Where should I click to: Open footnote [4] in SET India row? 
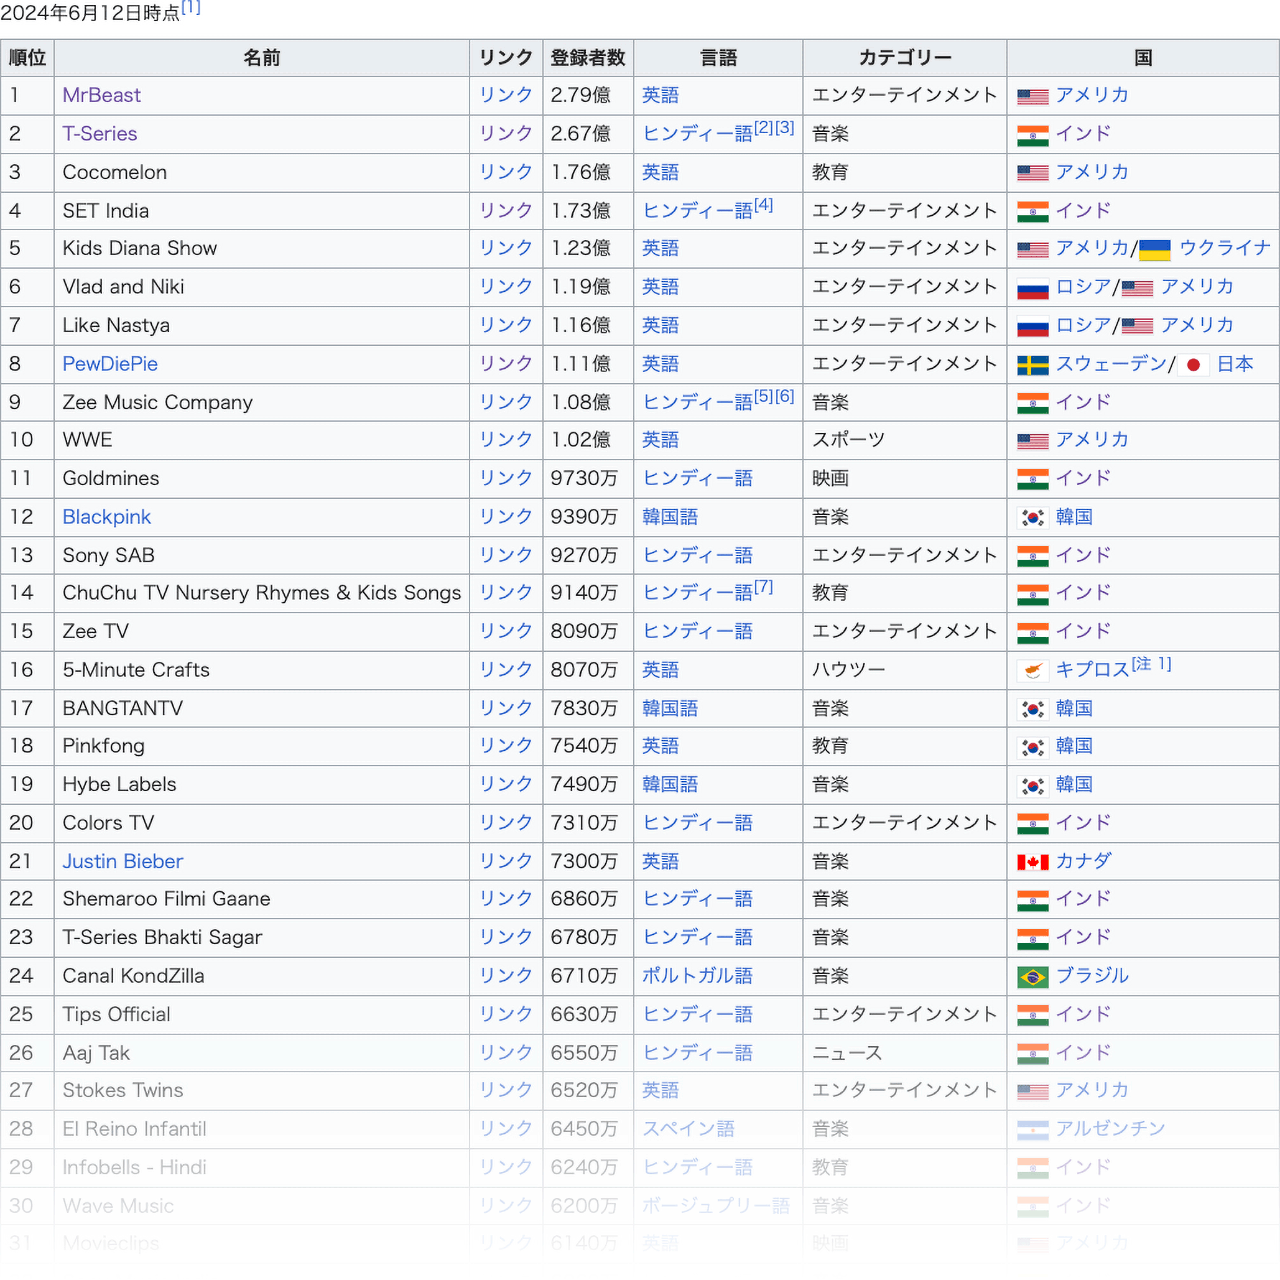(x=764, y=205)
